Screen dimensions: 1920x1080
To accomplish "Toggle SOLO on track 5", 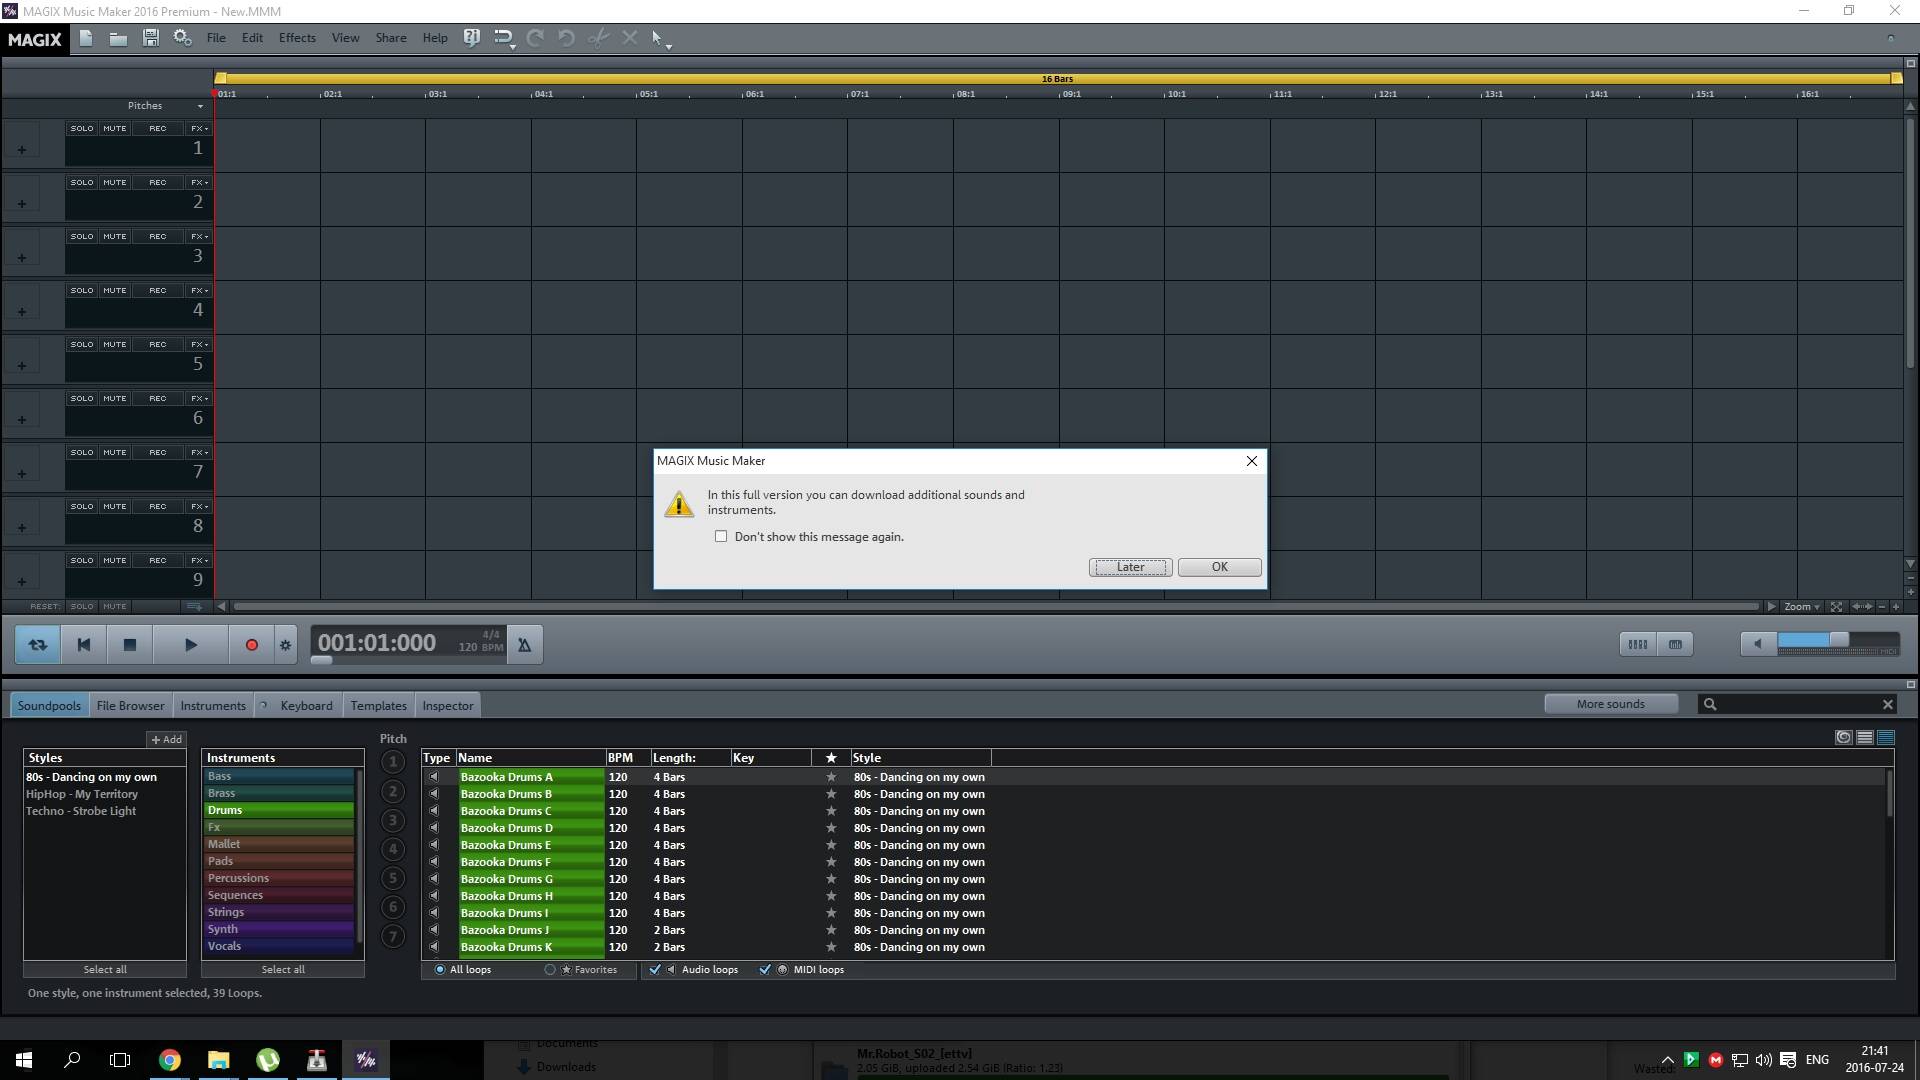I will (x=82, y=344).
